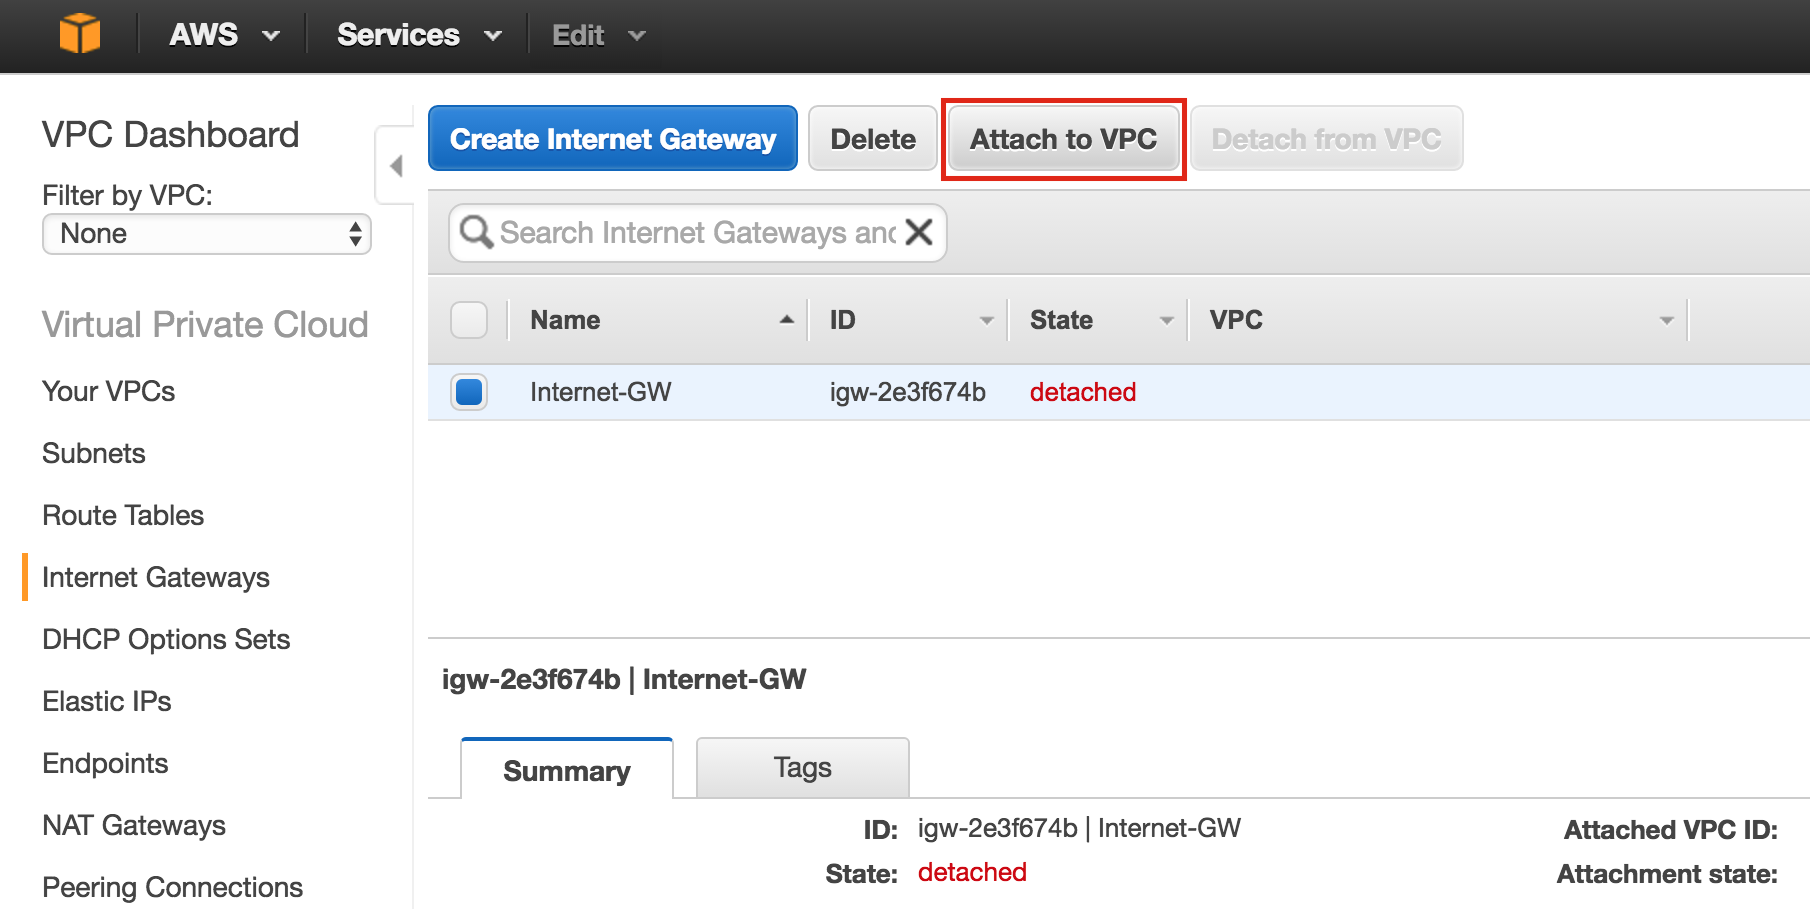Open the VPC column filter arrow

pyautogui.click(x=1666, y=321)
